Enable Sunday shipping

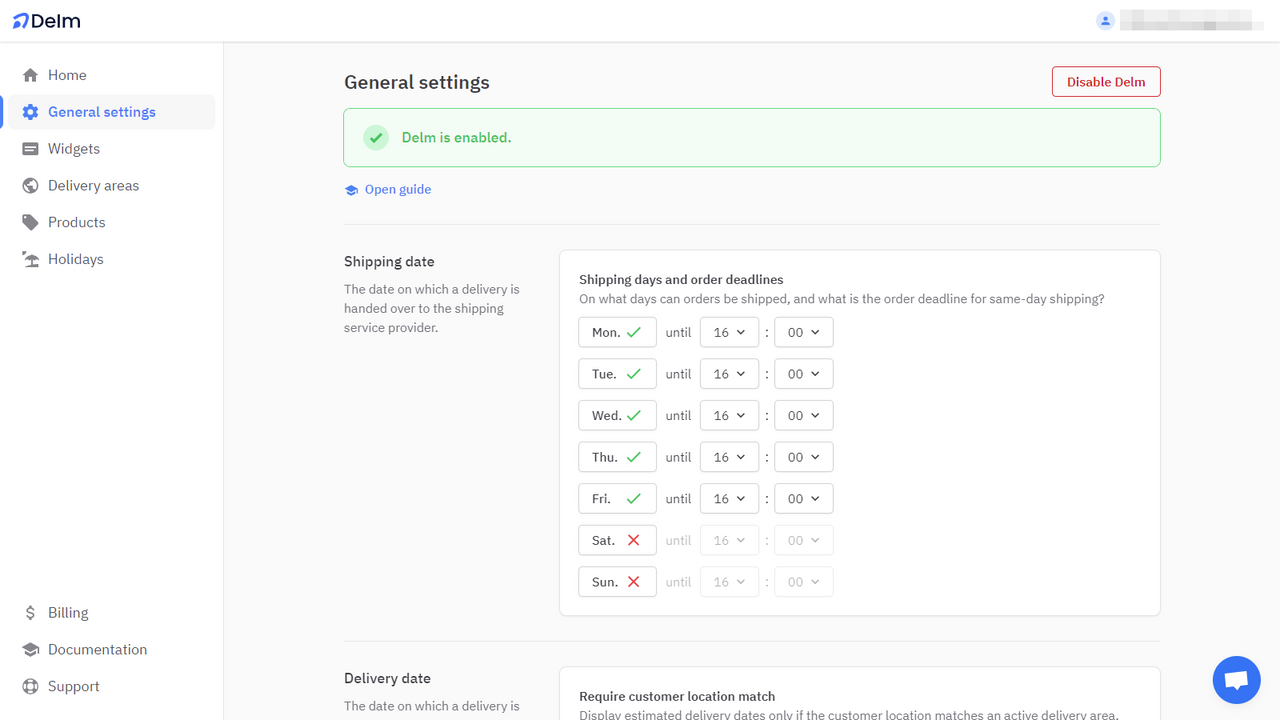[617, 581]
